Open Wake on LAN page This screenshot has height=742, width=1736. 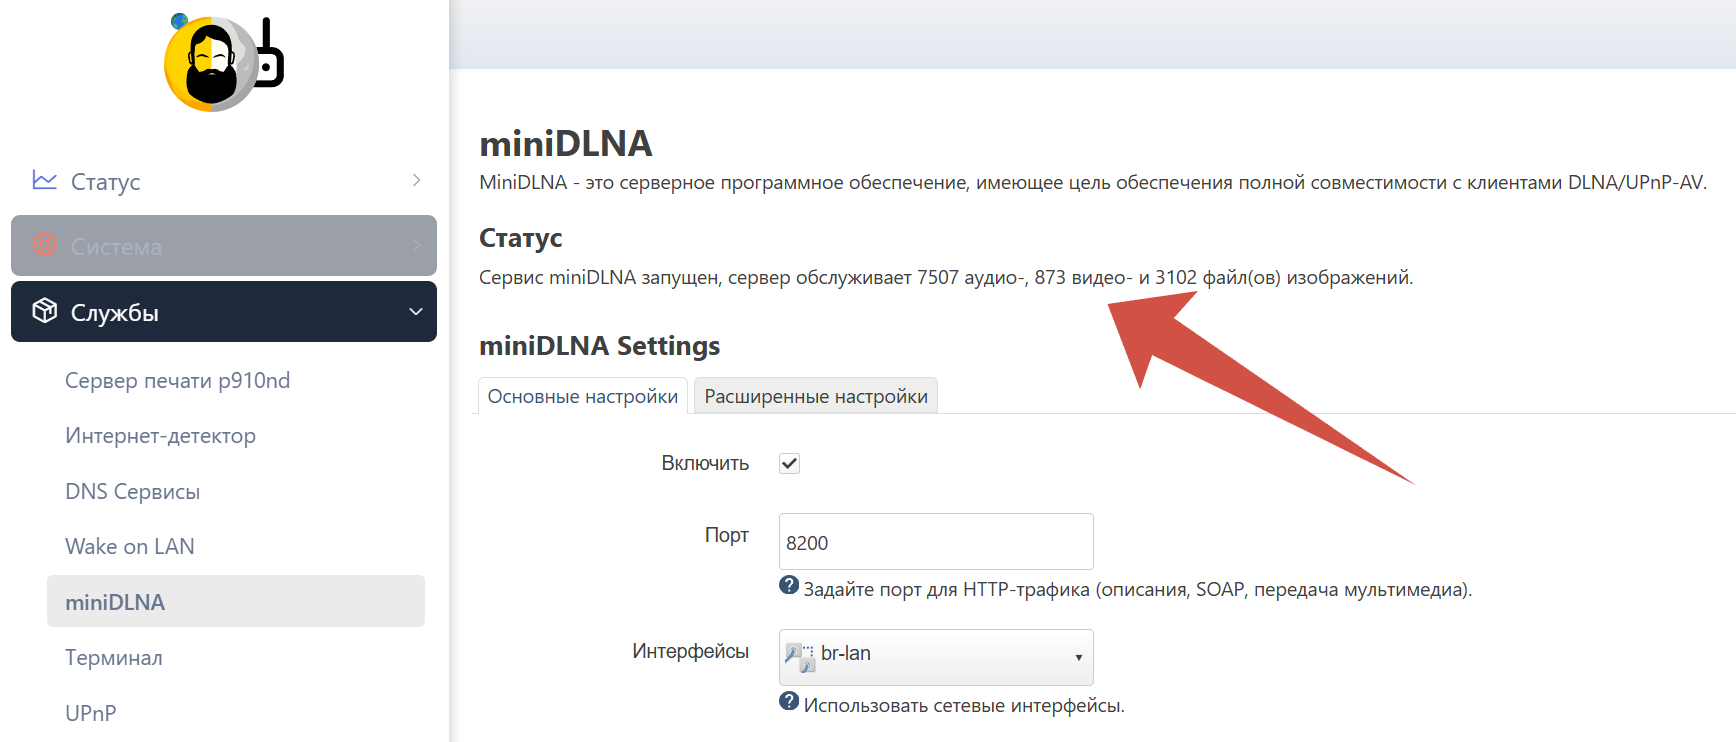(130, 546)
